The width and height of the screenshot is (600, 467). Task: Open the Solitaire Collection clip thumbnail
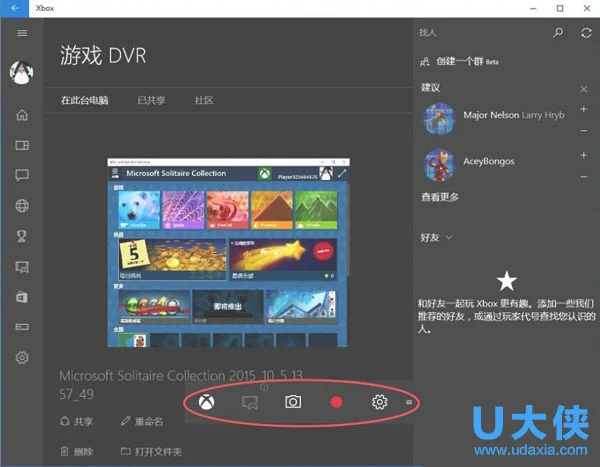pyautogui.click(x=228, y=253)
